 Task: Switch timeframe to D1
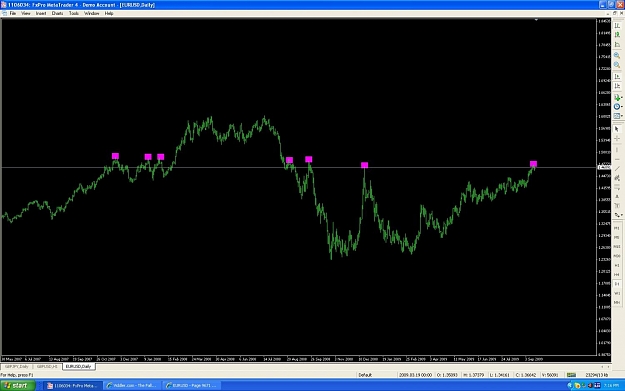pos(617,284)
